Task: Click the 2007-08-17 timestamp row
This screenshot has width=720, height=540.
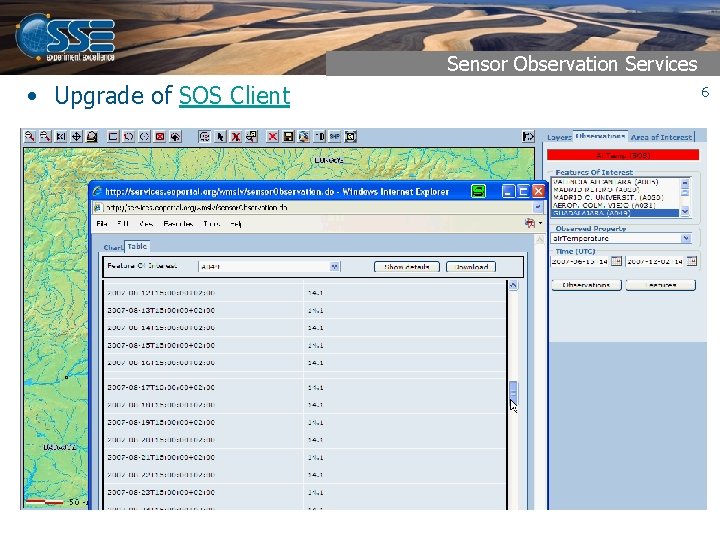Action: (305, 388)
